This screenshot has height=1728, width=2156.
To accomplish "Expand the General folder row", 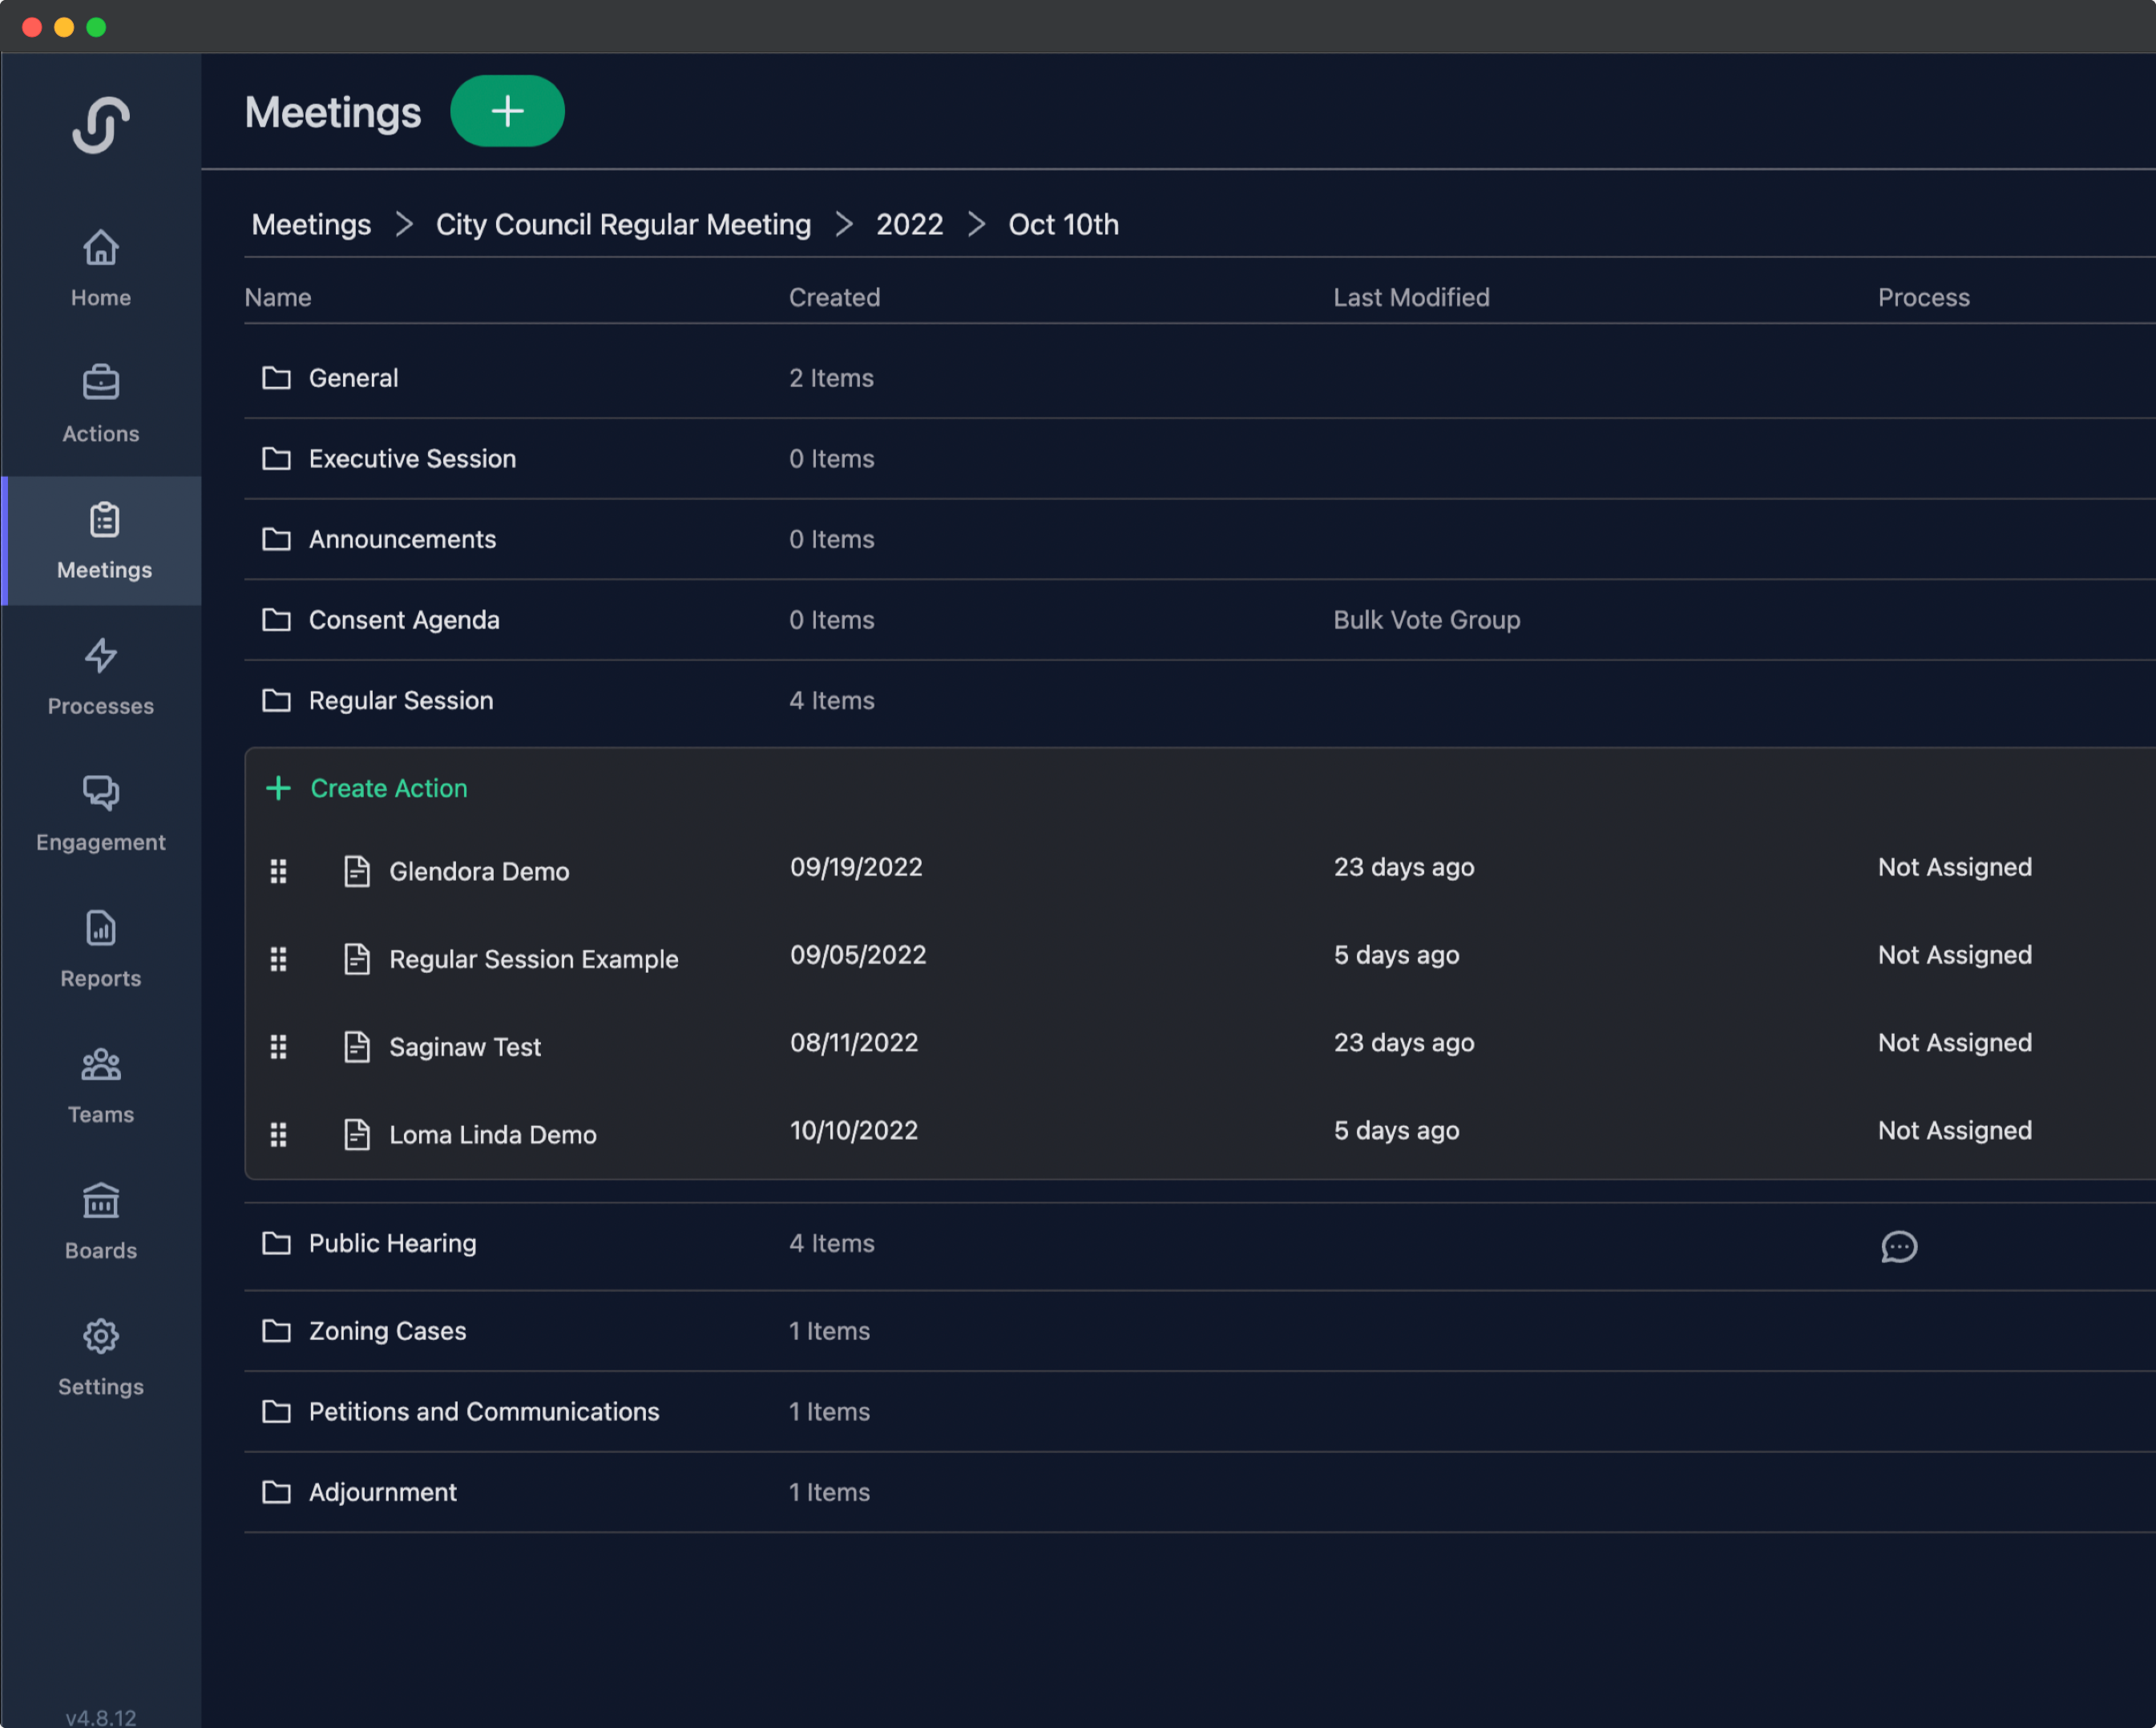I will pos(353,378).
